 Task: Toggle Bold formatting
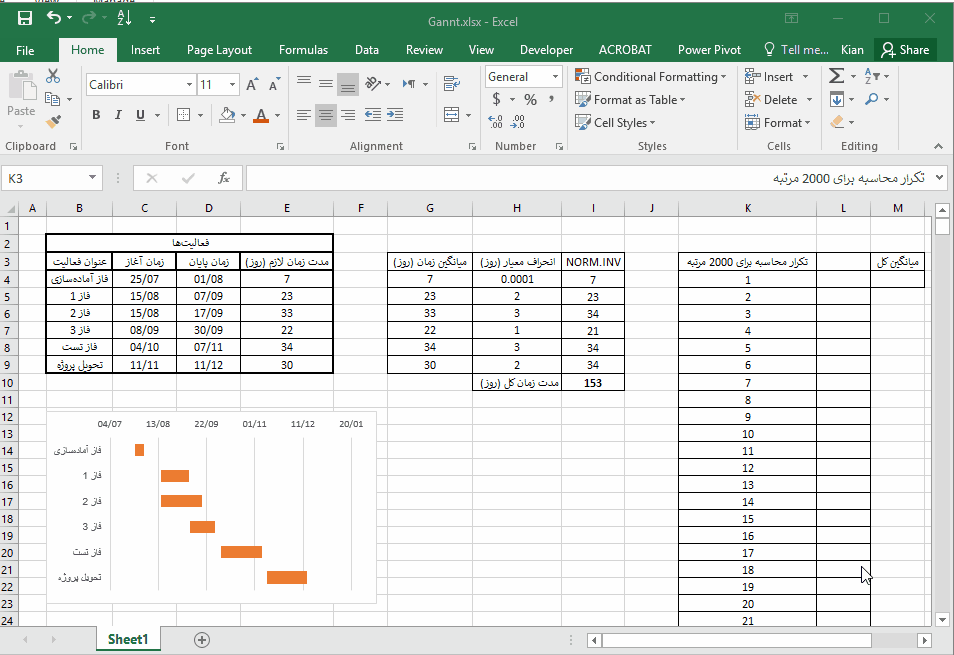pos(97,115)
